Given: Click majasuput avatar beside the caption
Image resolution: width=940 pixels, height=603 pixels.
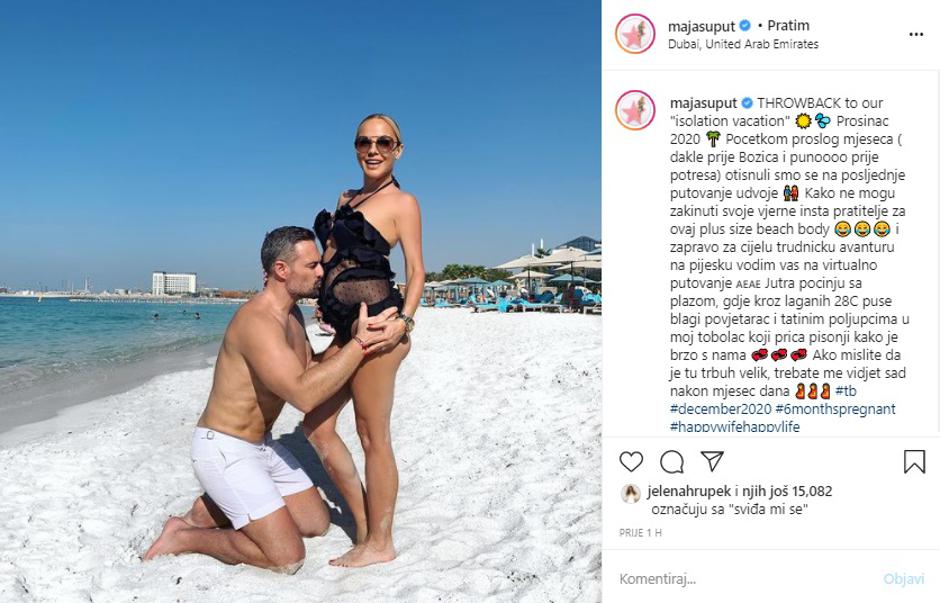Looking at the screenshot, I should tap(635, 110).
